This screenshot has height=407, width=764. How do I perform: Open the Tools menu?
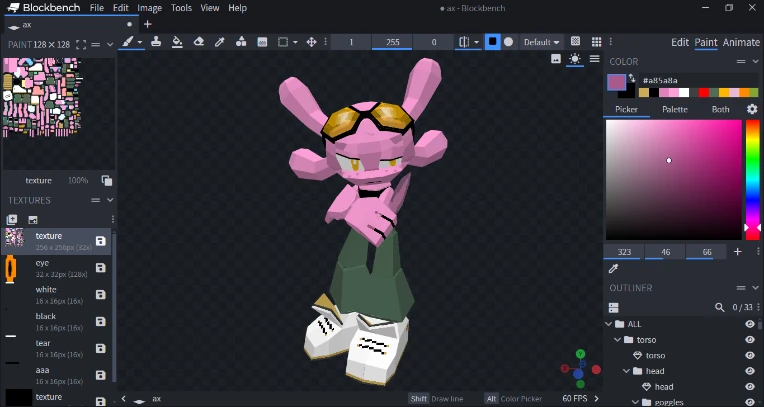181,8
